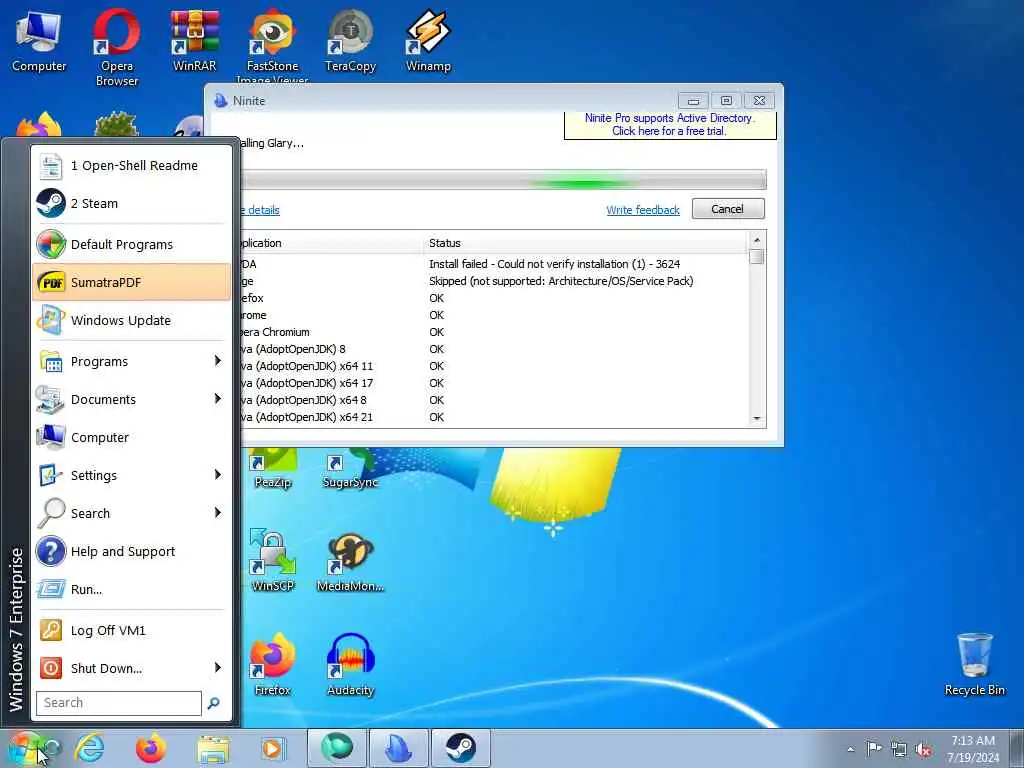This screenshot has width=1024, height=768.
Task: Switch to Steam taskbar button
Action: point(460,748)
